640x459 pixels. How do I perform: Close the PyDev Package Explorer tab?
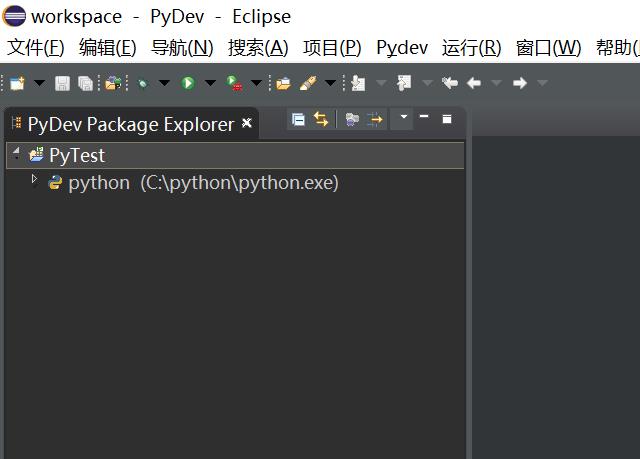point(247,123)
